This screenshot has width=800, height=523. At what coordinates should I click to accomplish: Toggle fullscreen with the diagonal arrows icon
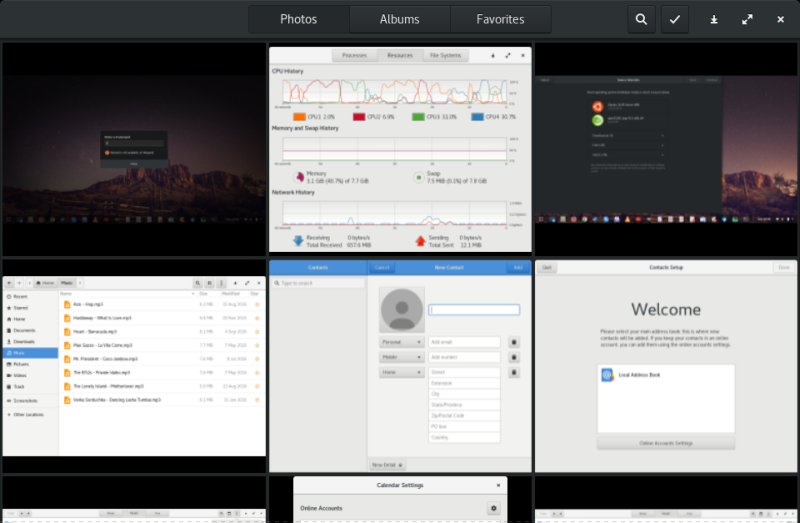pos(747,19)
